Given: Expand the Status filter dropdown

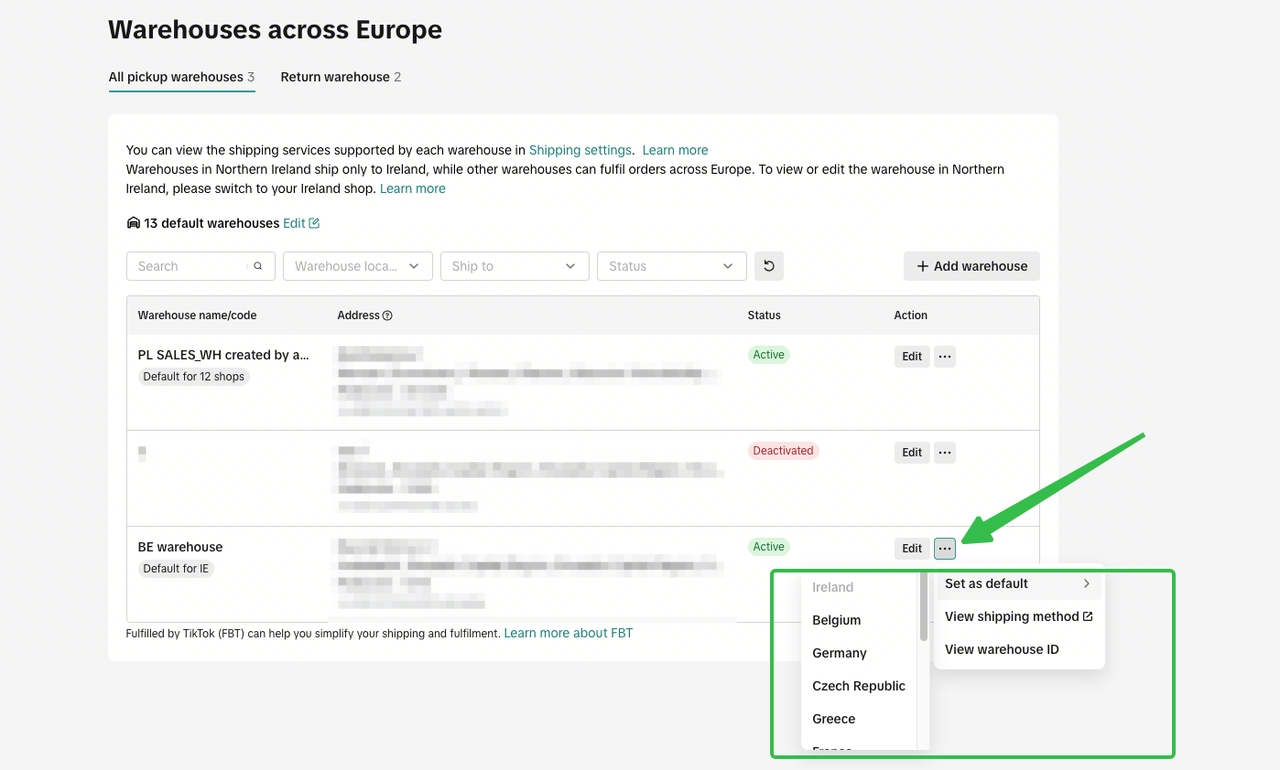Looking at the screenshot, I should pyautogui.click(x=672, y=266).
